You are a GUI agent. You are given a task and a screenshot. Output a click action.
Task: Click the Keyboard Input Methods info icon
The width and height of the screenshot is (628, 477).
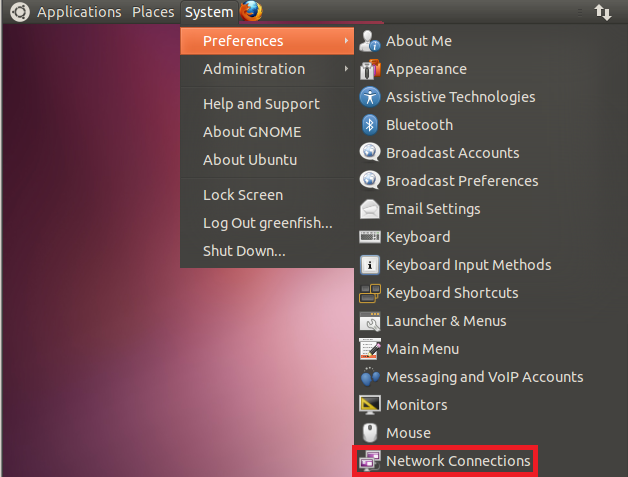pyautogui.click(x=369, y=265)
